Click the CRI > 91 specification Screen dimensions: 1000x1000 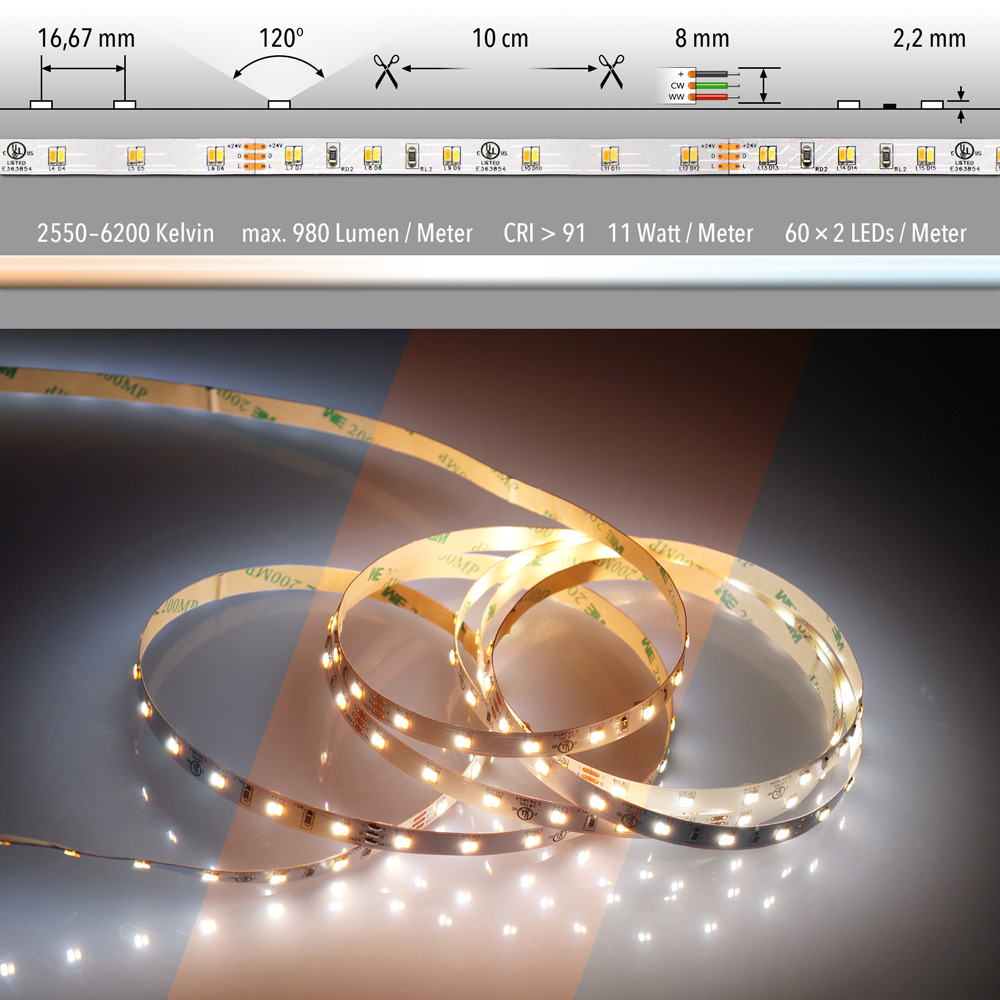(x=544, y=233)
